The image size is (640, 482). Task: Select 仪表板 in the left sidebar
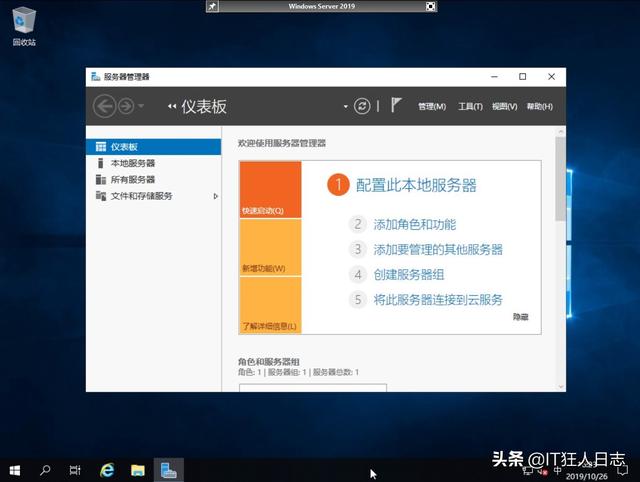(153, 147)
